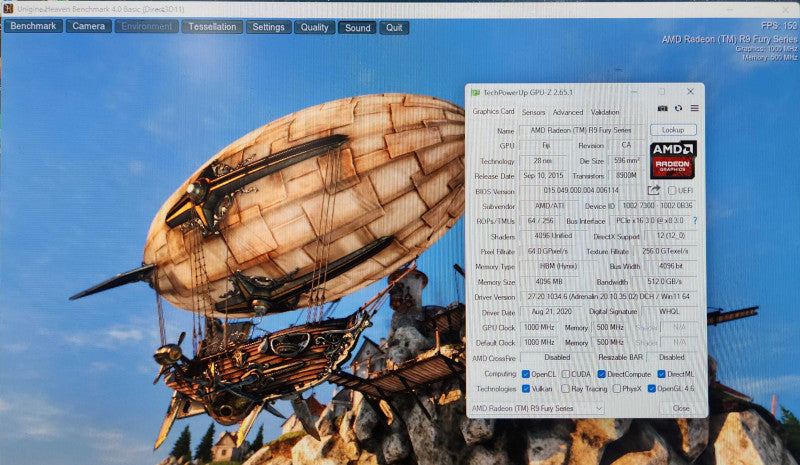Click the Bus Width value 4096 bit
Viewport: 800px width, 465px height.
pos(670,266)
